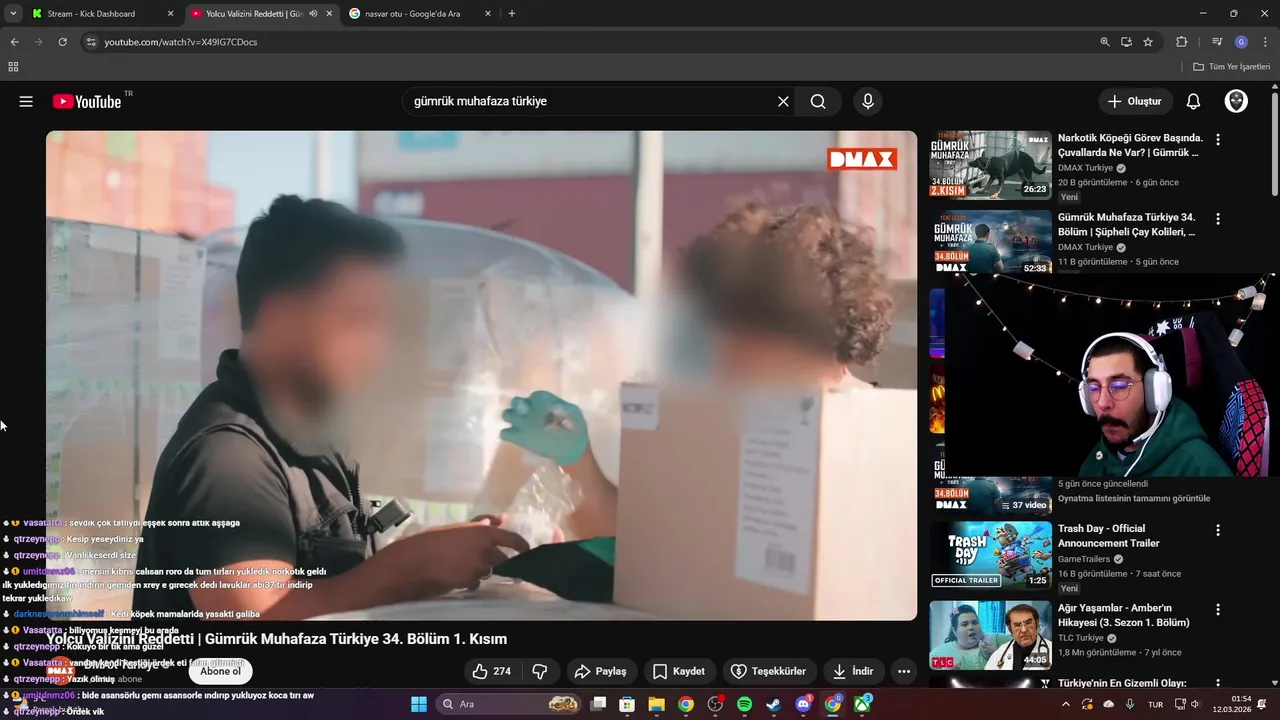The width and height of the screenshot is (1280, 720).
Task: Open Discord from the taskbar
Action: [x=803, y=704]
